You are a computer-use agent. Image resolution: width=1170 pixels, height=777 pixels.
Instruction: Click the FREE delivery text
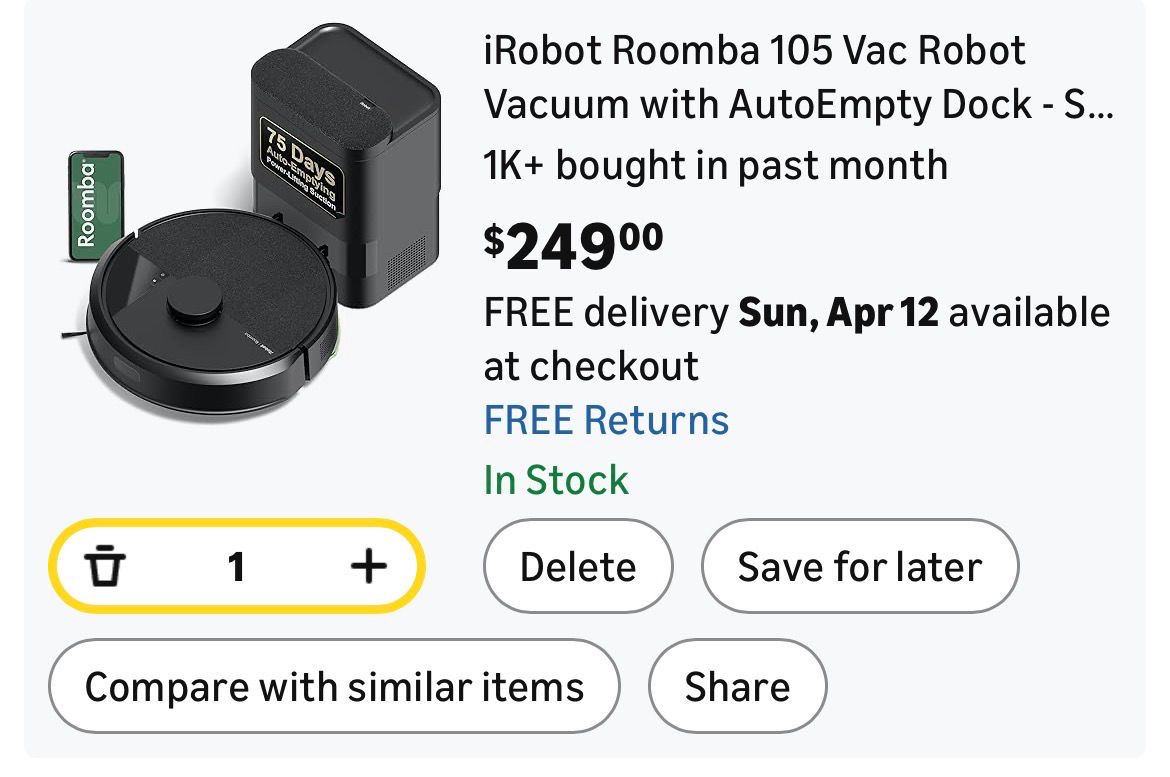pos(606,313)
